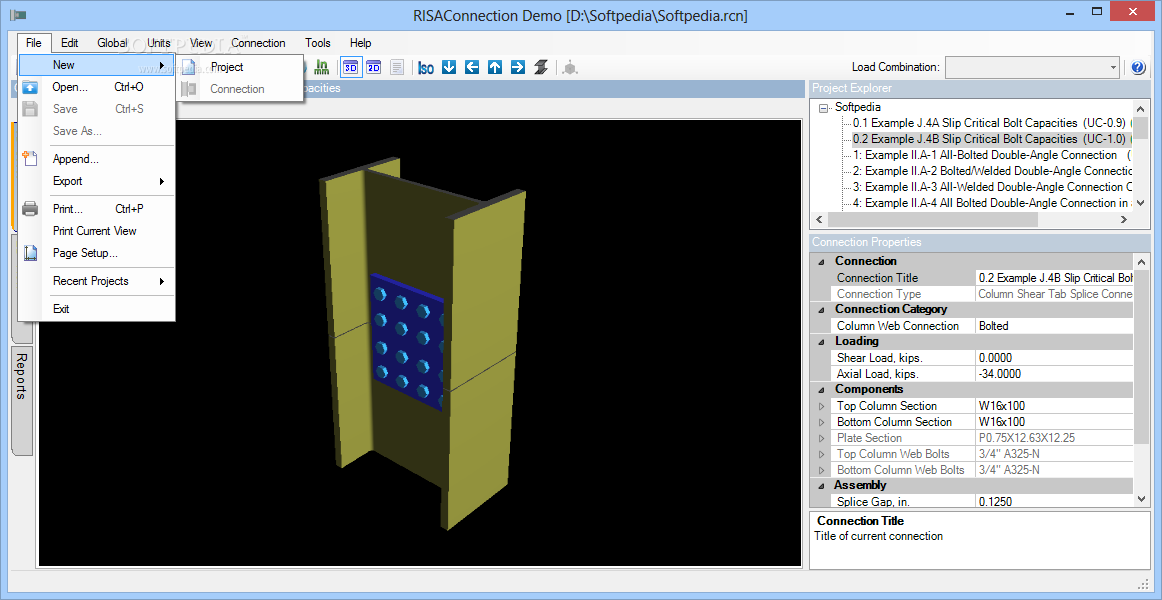This screenshot has width=1162, height=600.
Task: Click Column Web Connection value Bolted
Action: coord(1055,326)
